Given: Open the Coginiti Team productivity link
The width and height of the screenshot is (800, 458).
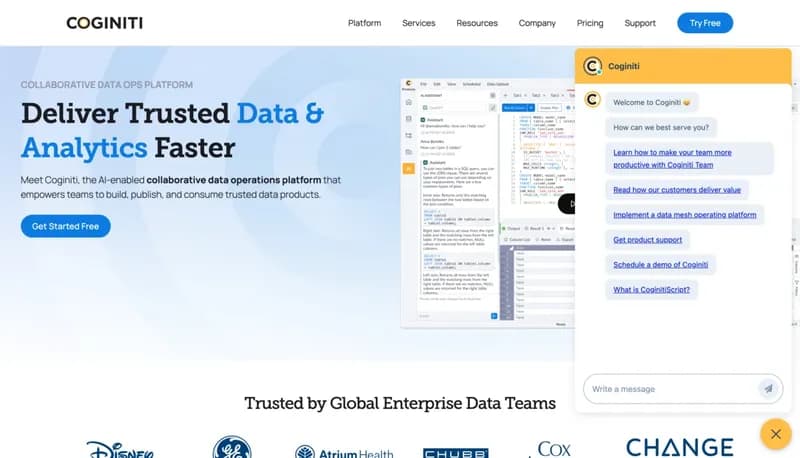Looking at the screenshot, I should click(672, 159).
